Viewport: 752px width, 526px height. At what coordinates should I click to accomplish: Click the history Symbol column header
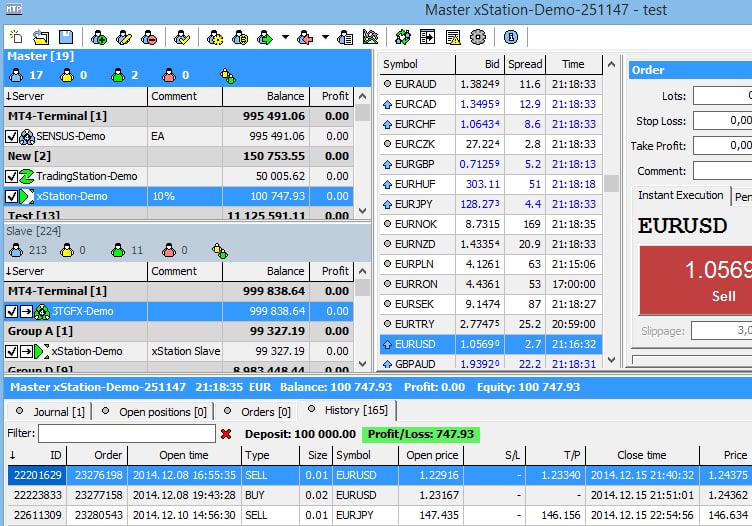click(365, 455)
